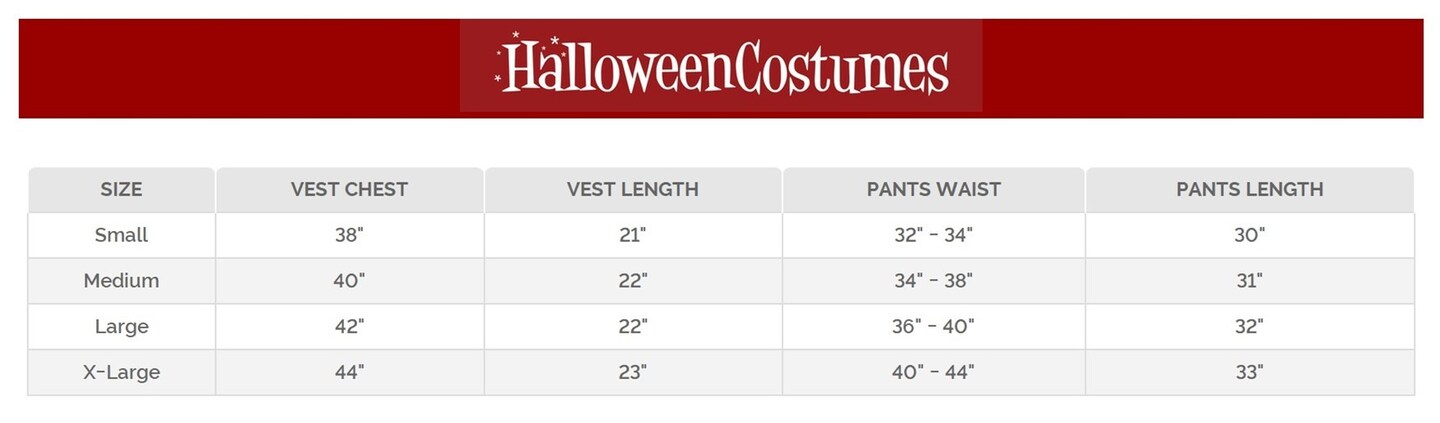Click the 30" pants length cell

click(x=1249, y=235)
